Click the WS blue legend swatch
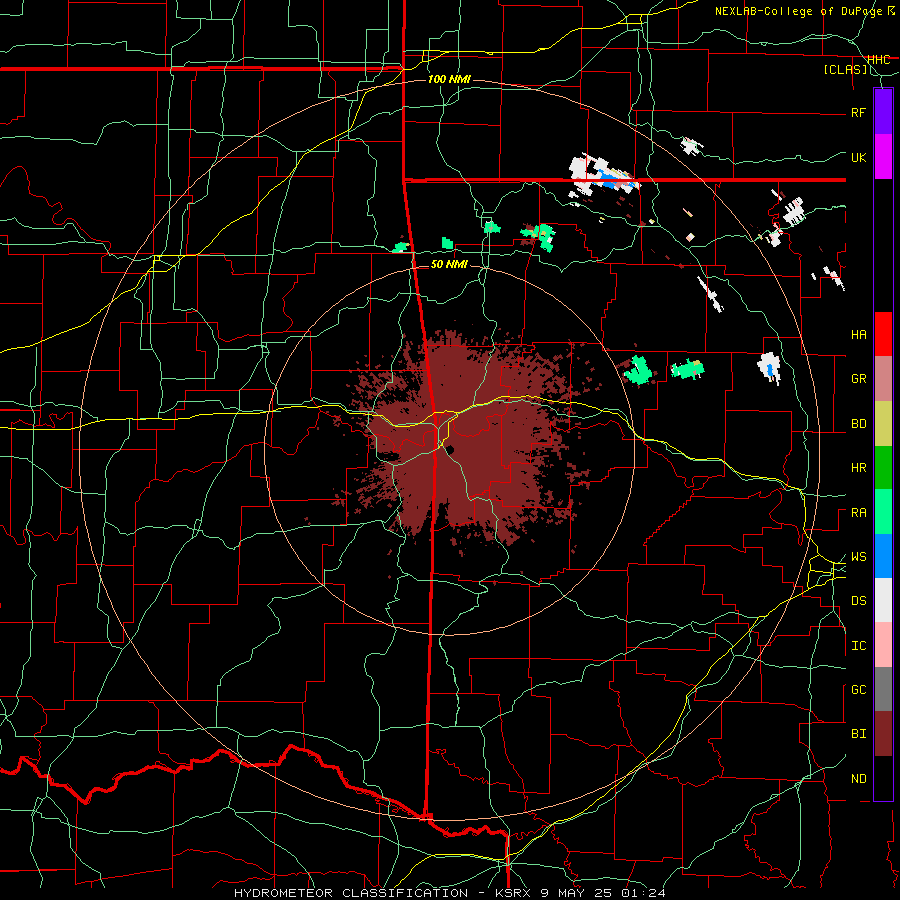The width and height of the screenshot is (900, 900). 883,556
